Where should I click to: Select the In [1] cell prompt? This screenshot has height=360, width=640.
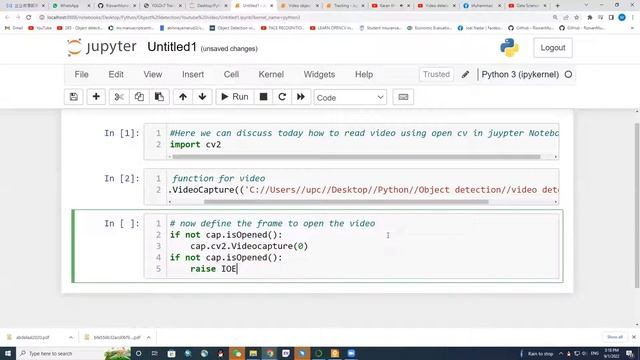(x=122, y=133)
